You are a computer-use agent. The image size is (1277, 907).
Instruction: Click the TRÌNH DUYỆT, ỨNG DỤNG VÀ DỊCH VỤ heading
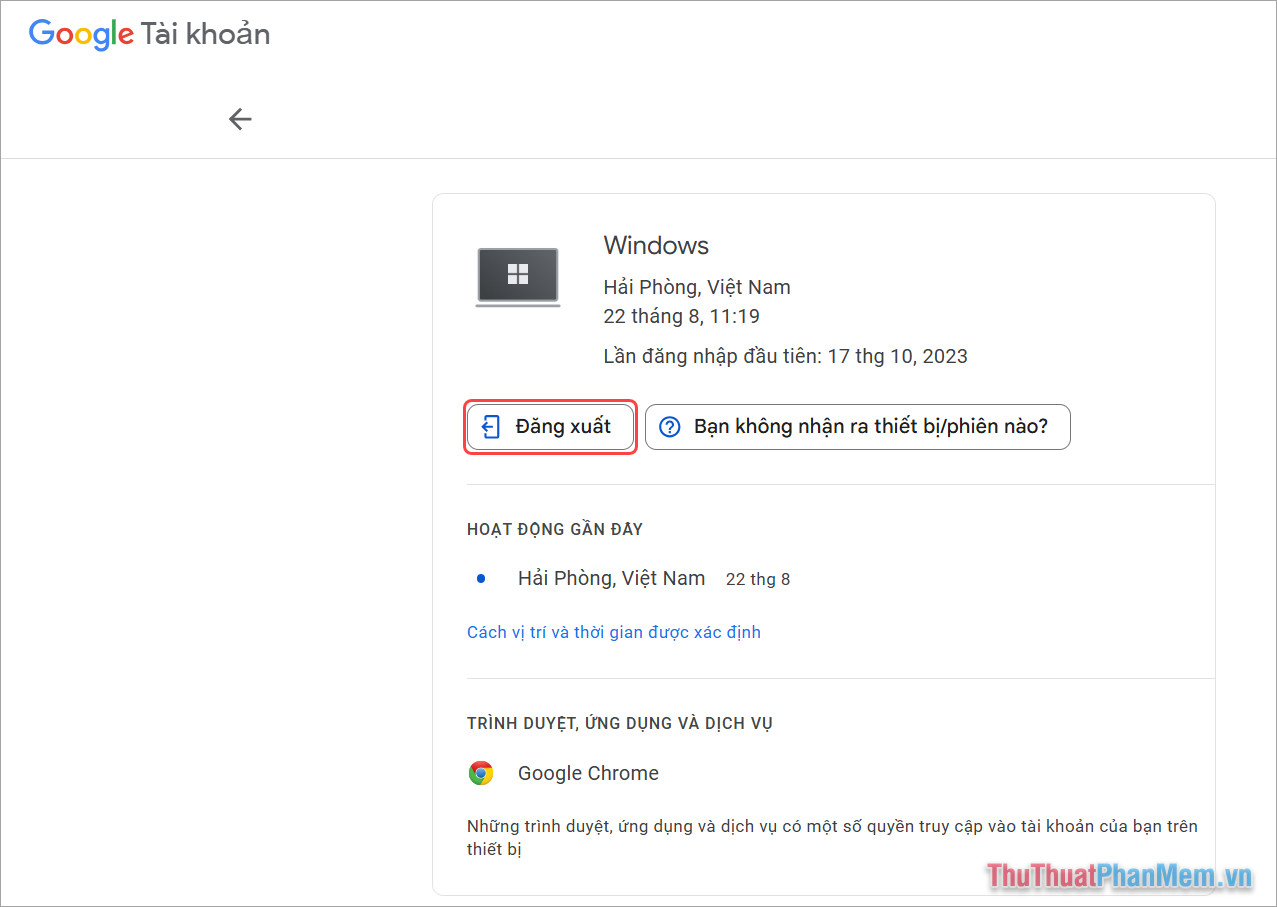(619, 722)
